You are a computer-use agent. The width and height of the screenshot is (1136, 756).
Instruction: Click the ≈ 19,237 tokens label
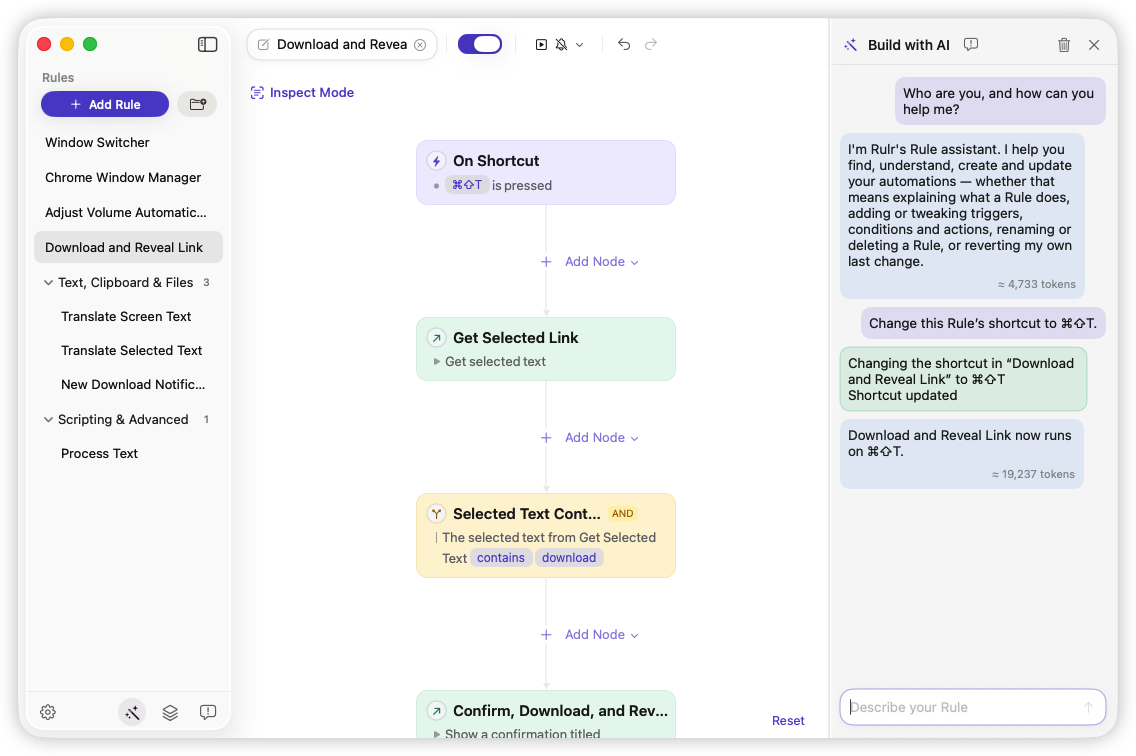1033,474
